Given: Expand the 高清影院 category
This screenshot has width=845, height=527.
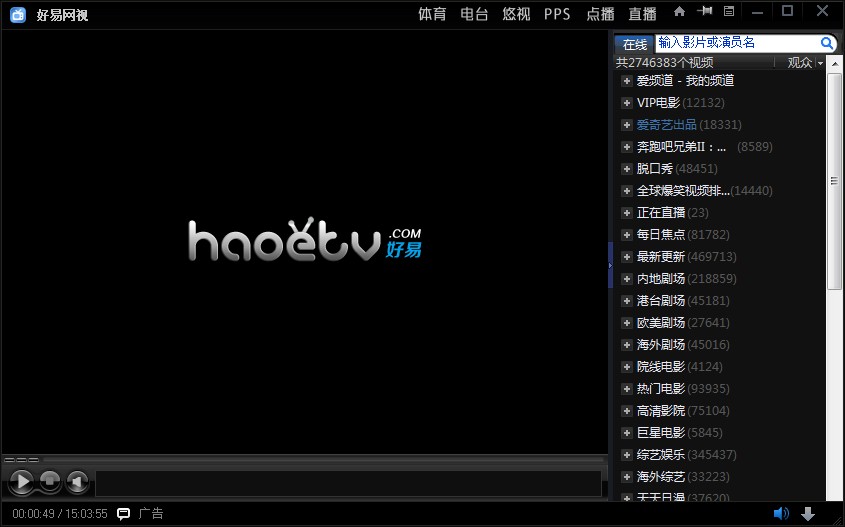Looking at the screenshot, I should pyautogui.click(x=626, y=411).
